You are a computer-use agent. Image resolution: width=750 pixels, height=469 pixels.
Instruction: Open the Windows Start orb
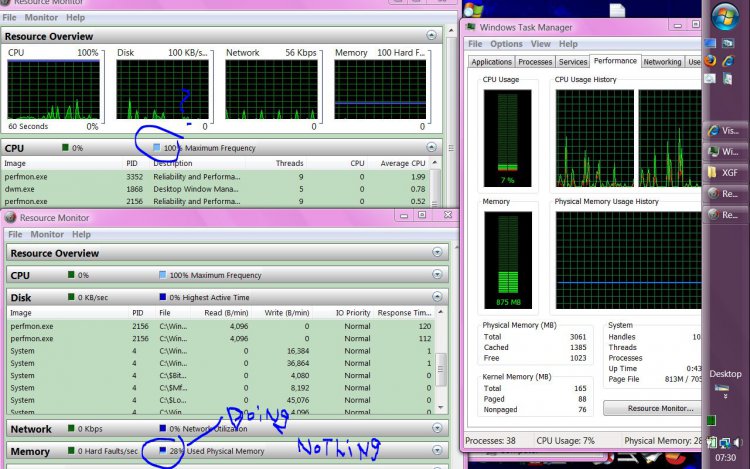725,16
